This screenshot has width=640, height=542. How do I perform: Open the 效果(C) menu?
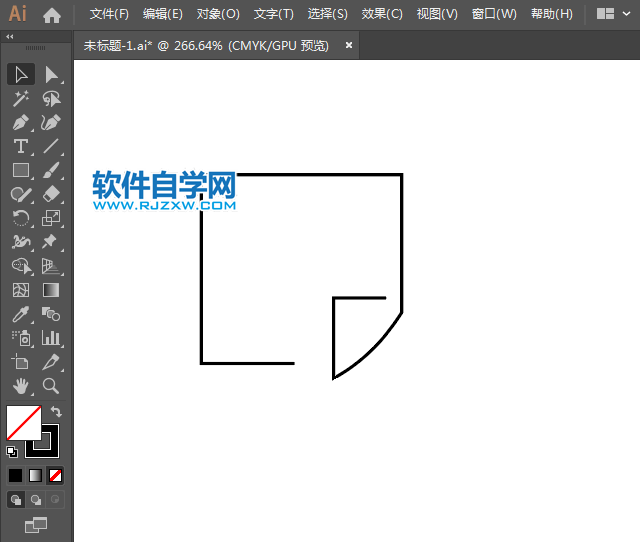(382, 14)
